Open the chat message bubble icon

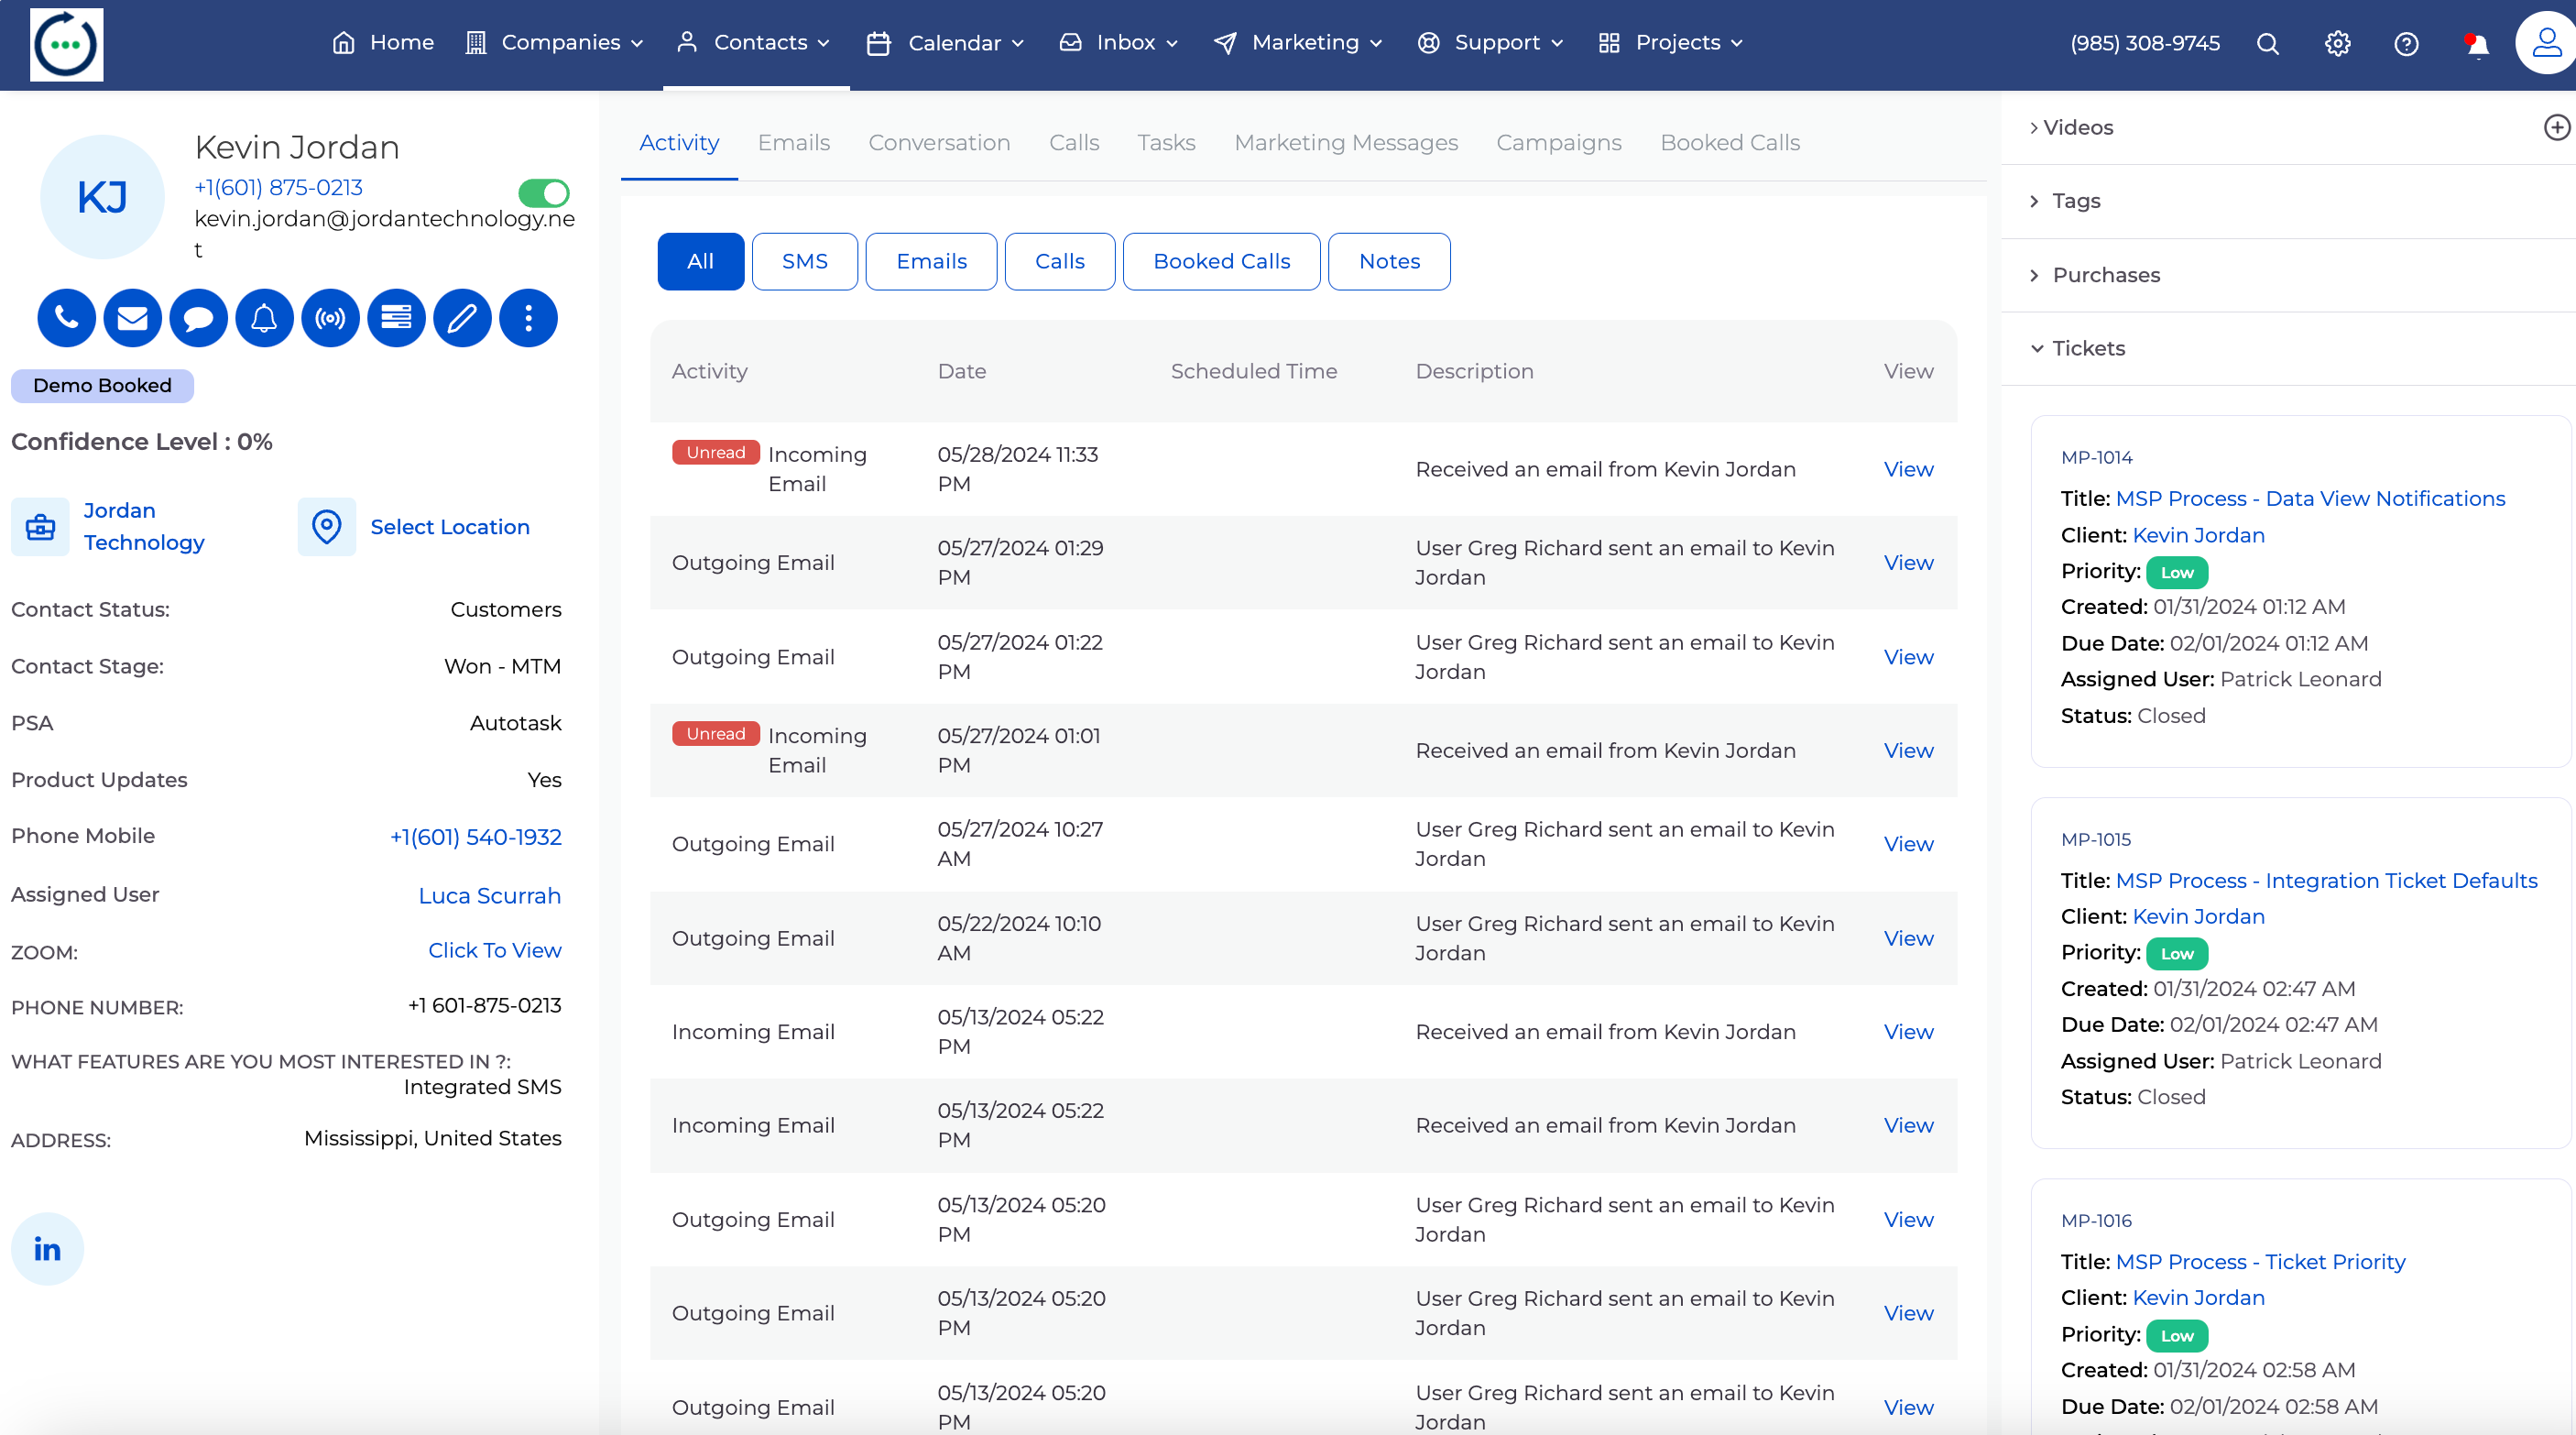pyautogui.click(x=198, y=318)
